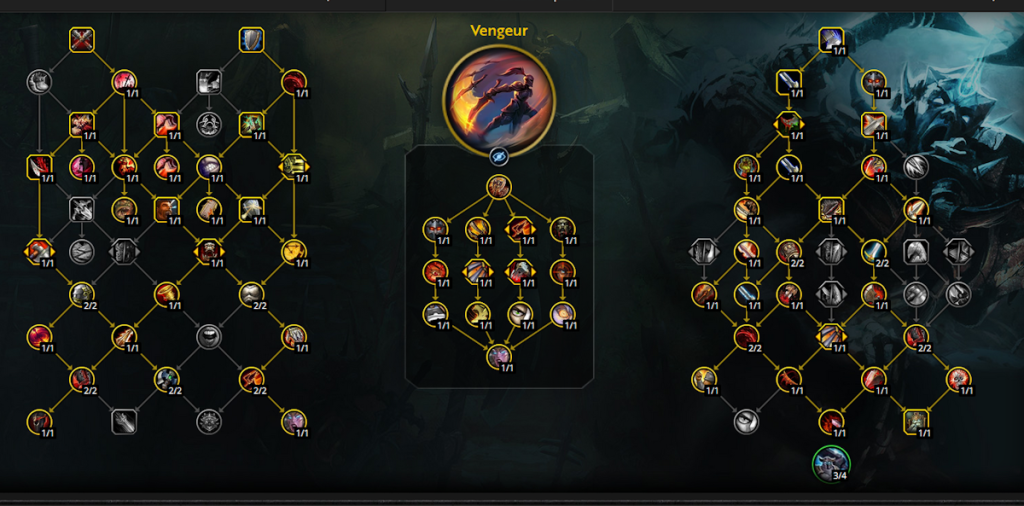Select the crossed-swords talent atop the class tree
The width and height of the screenshot is (1024, 506).
point(82,40)
